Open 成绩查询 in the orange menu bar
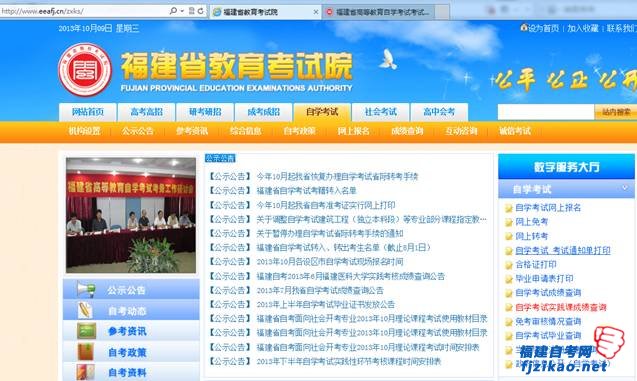The image size is (637, 381). coord(407,131)
